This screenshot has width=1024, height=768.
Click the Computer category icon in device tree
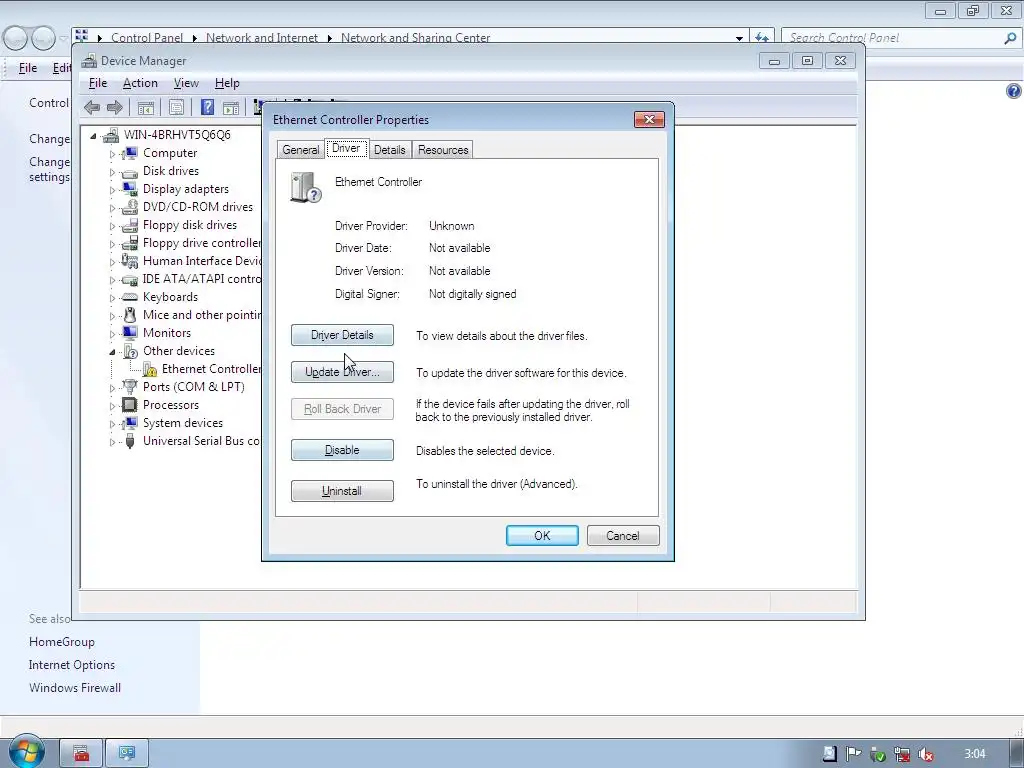(129, 153)
